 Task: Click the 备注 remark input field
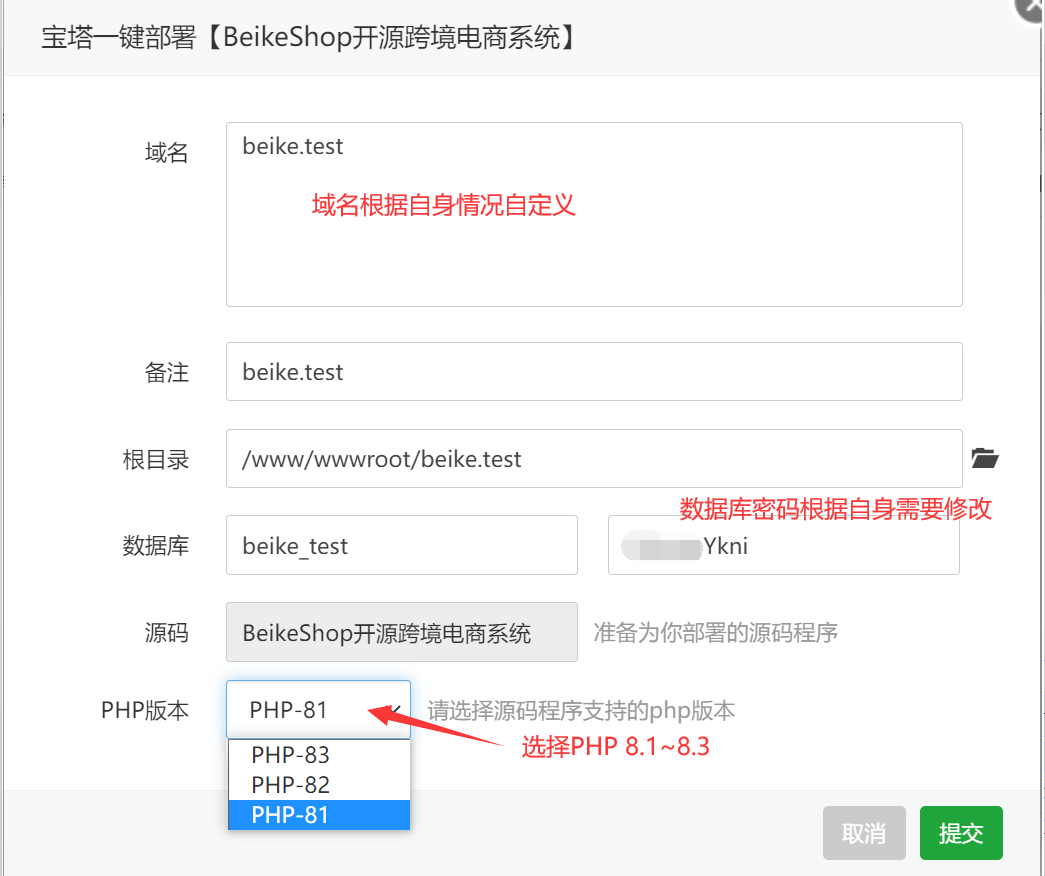pyautogui.click(x=594, y=371)
